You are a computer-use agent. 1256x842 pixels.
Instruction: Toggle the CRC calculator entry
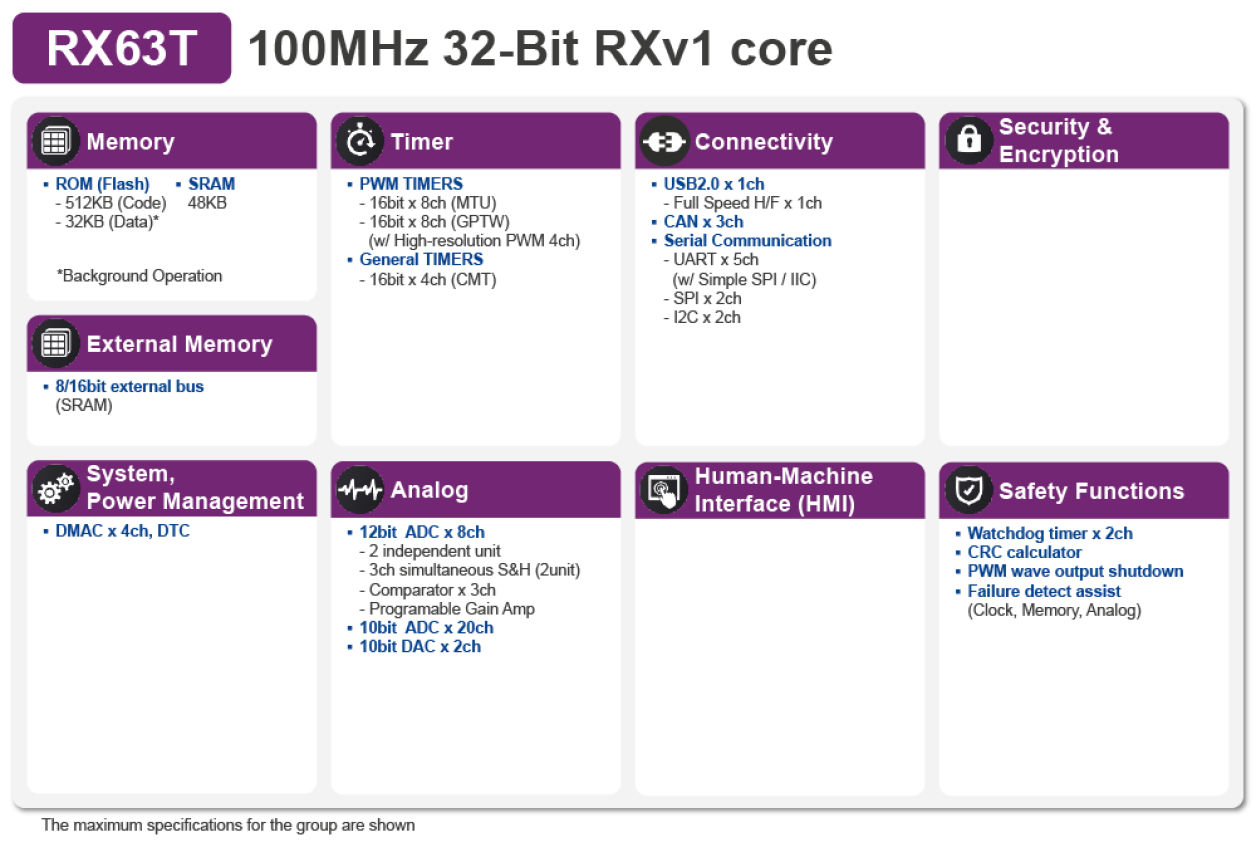click(x=1024, y=552)
